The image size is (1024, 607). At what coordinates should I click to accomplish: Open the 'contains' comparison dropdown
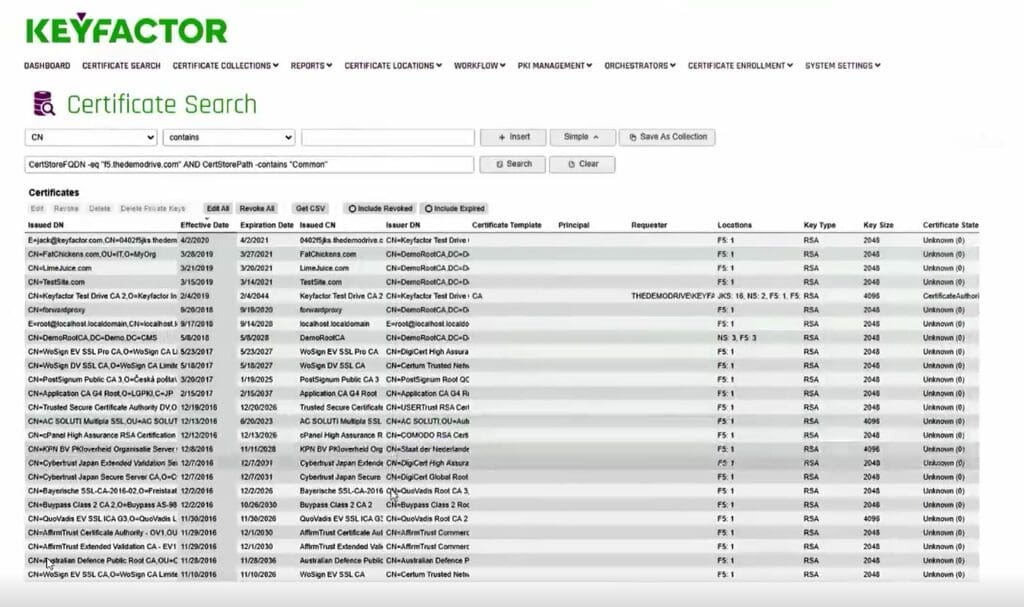pyautogui.click(x=229, y=137)
